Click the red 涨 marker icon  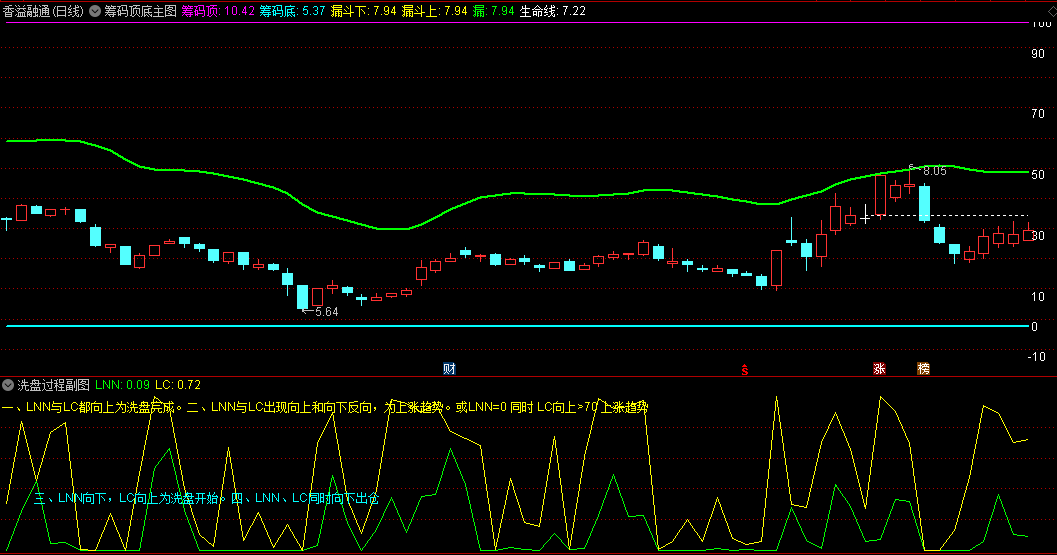coord(879,368)
